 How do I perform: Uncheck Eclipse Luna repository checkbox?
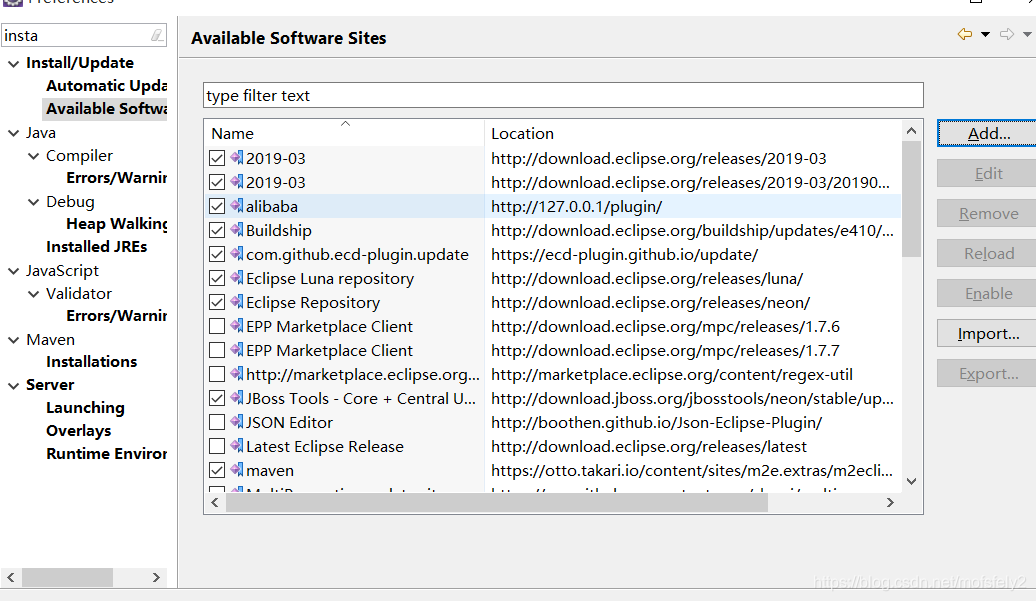(217, 278)
